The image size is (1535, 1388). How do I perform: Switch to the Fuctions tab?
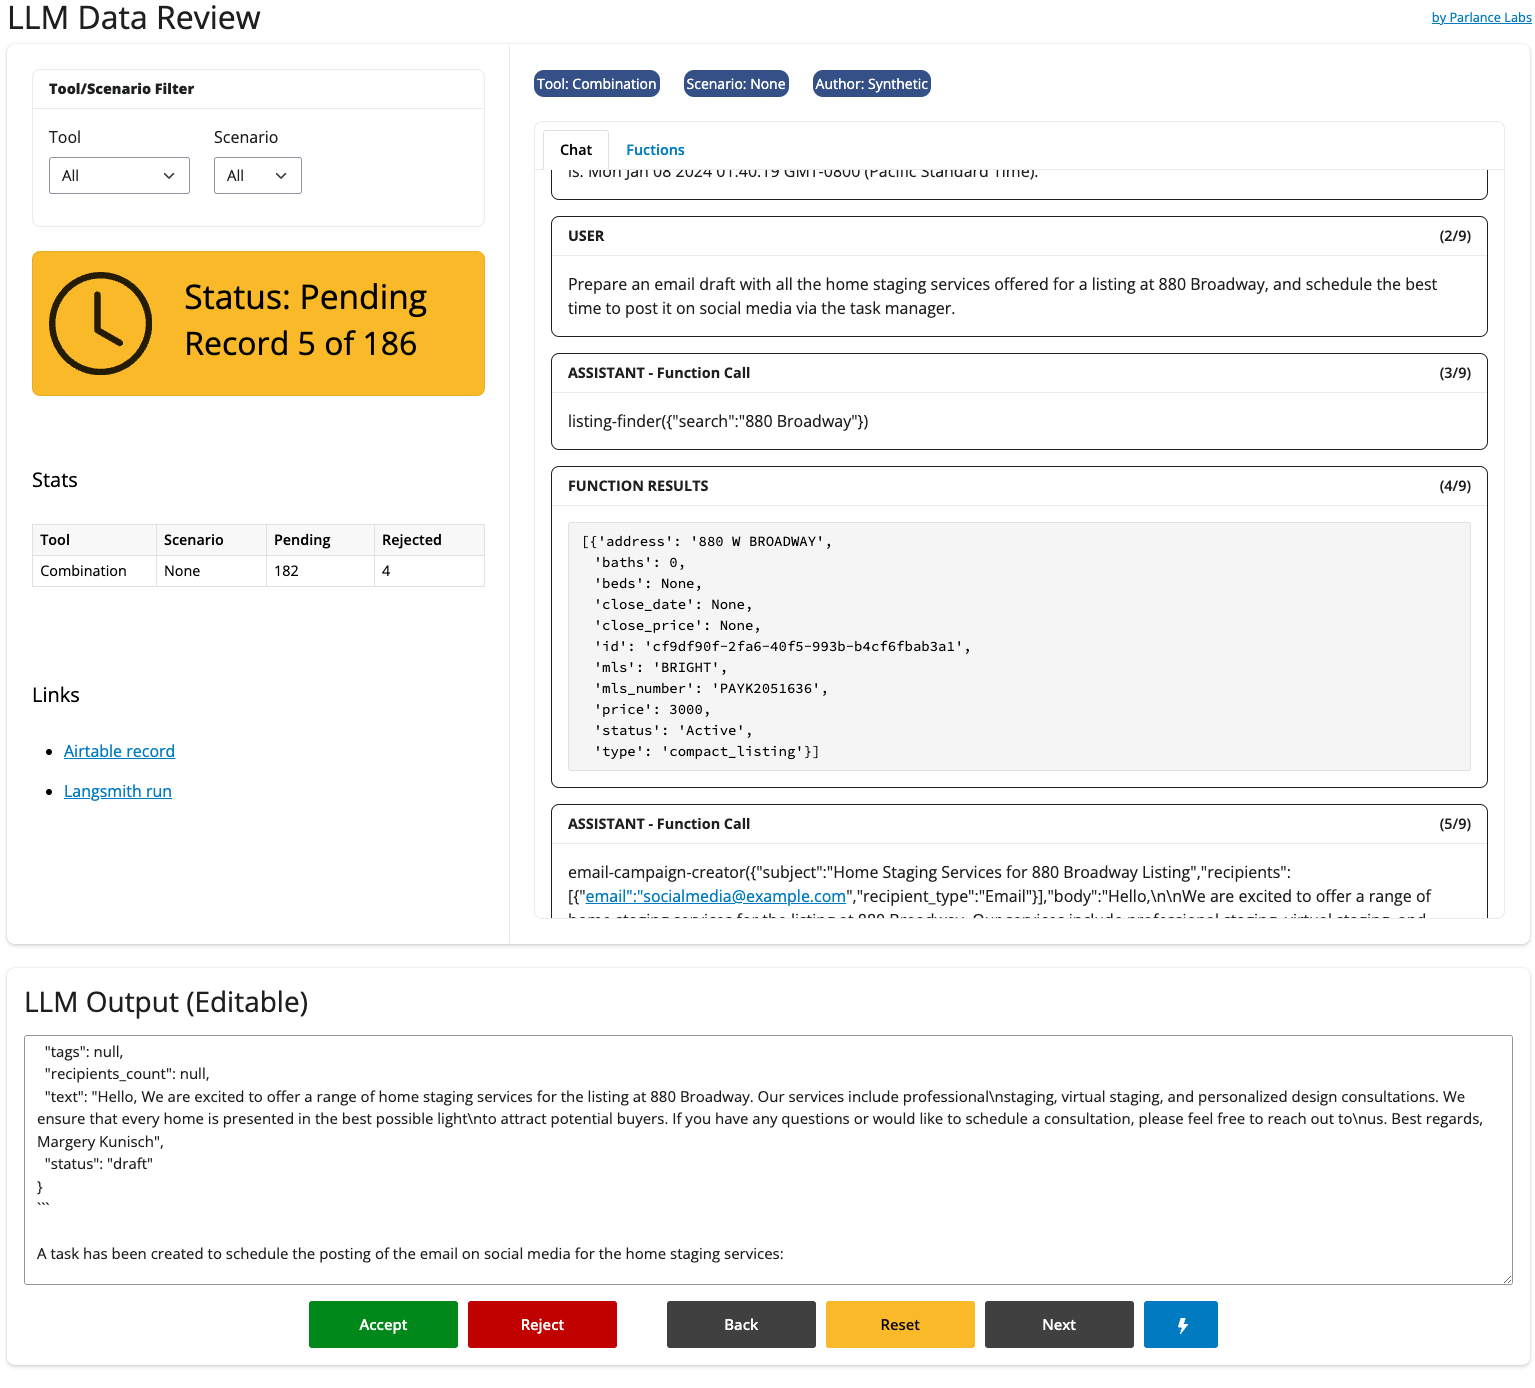click(655, 150)
